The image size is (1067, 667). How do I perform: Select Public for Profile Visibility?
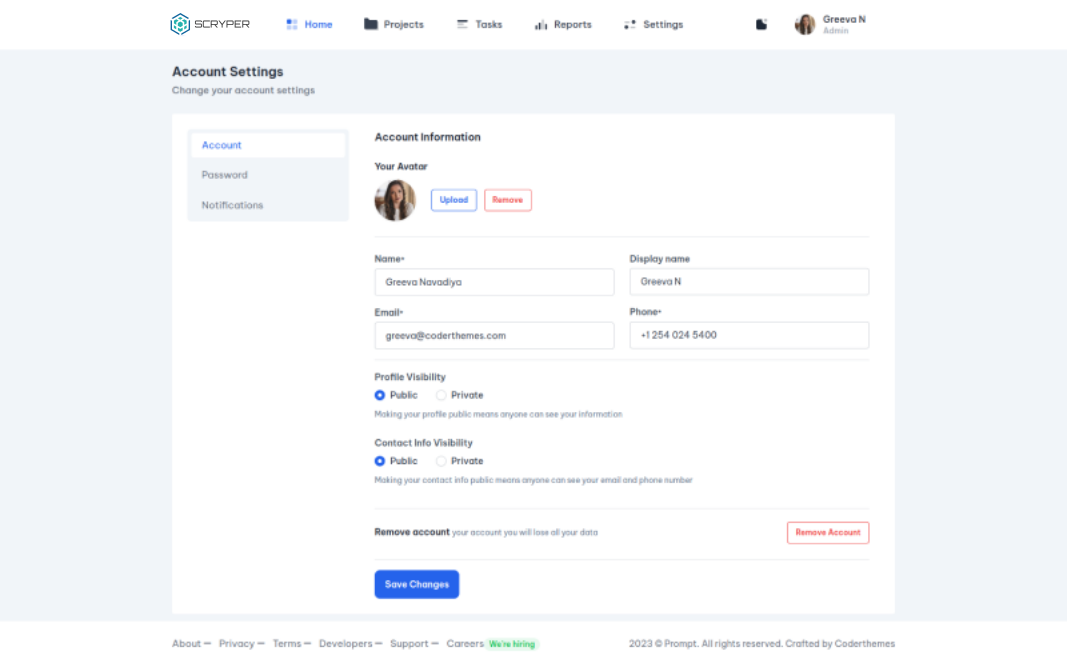380,395
